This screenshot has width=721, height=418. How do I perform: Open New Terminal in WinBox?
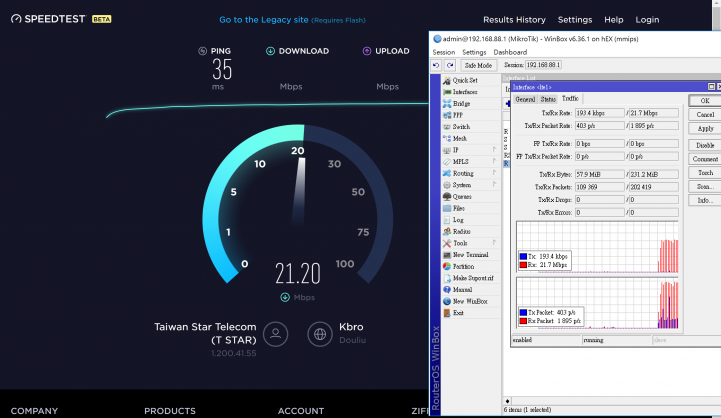[466, 255]
